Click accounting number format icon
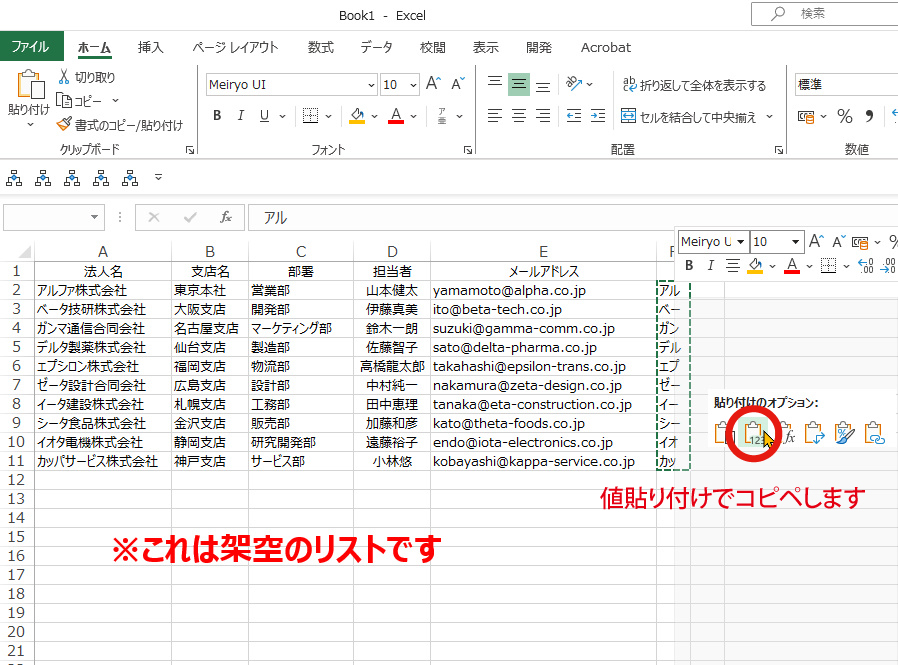The image size is (898, 665). click(806, 117)
